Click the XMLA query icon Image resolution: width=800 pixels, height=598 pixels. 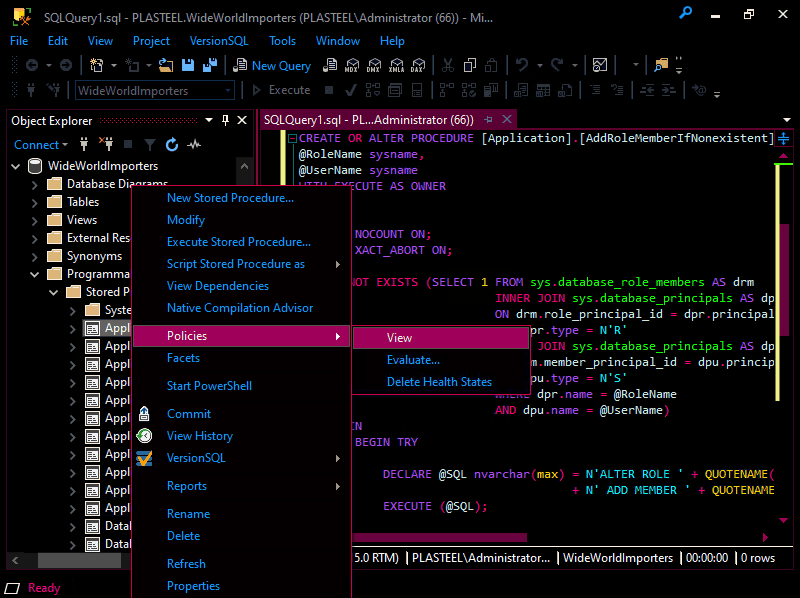click(x=396, y=65)
